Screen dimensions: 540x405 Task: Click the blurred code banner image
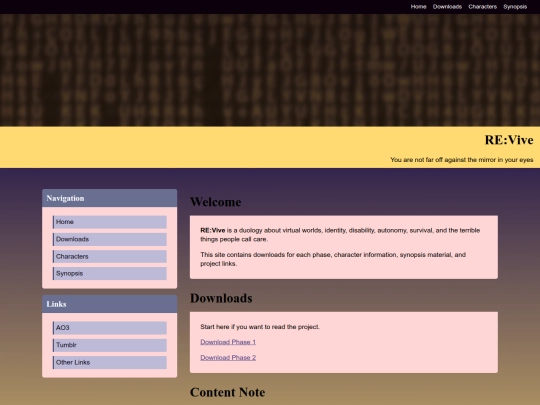pyautogui.click(x=270, y=70)
